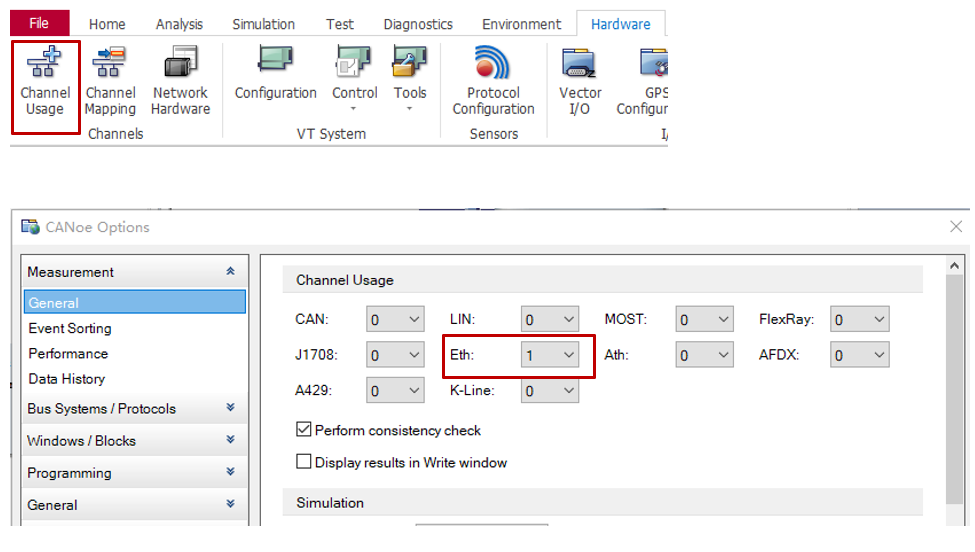Click the CANoe Options title icon

click(x=30, y=227)
